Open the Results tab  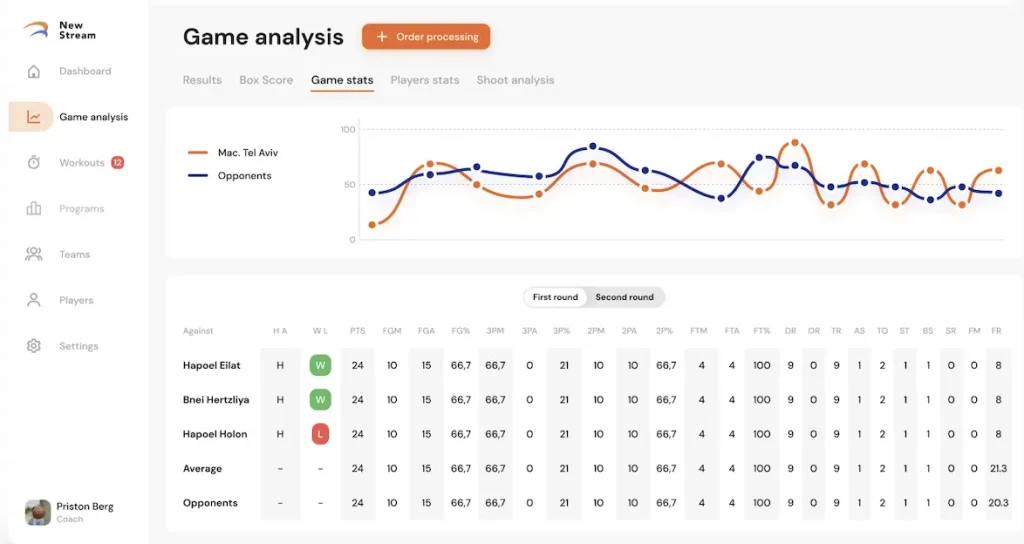point(202,80)
